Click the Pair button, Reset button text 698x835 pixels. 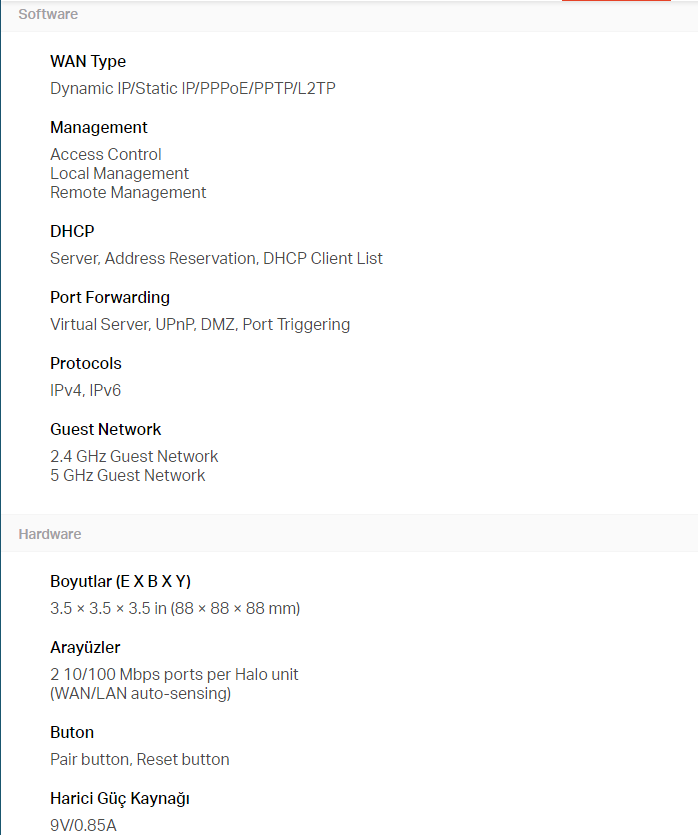[140, 760]
